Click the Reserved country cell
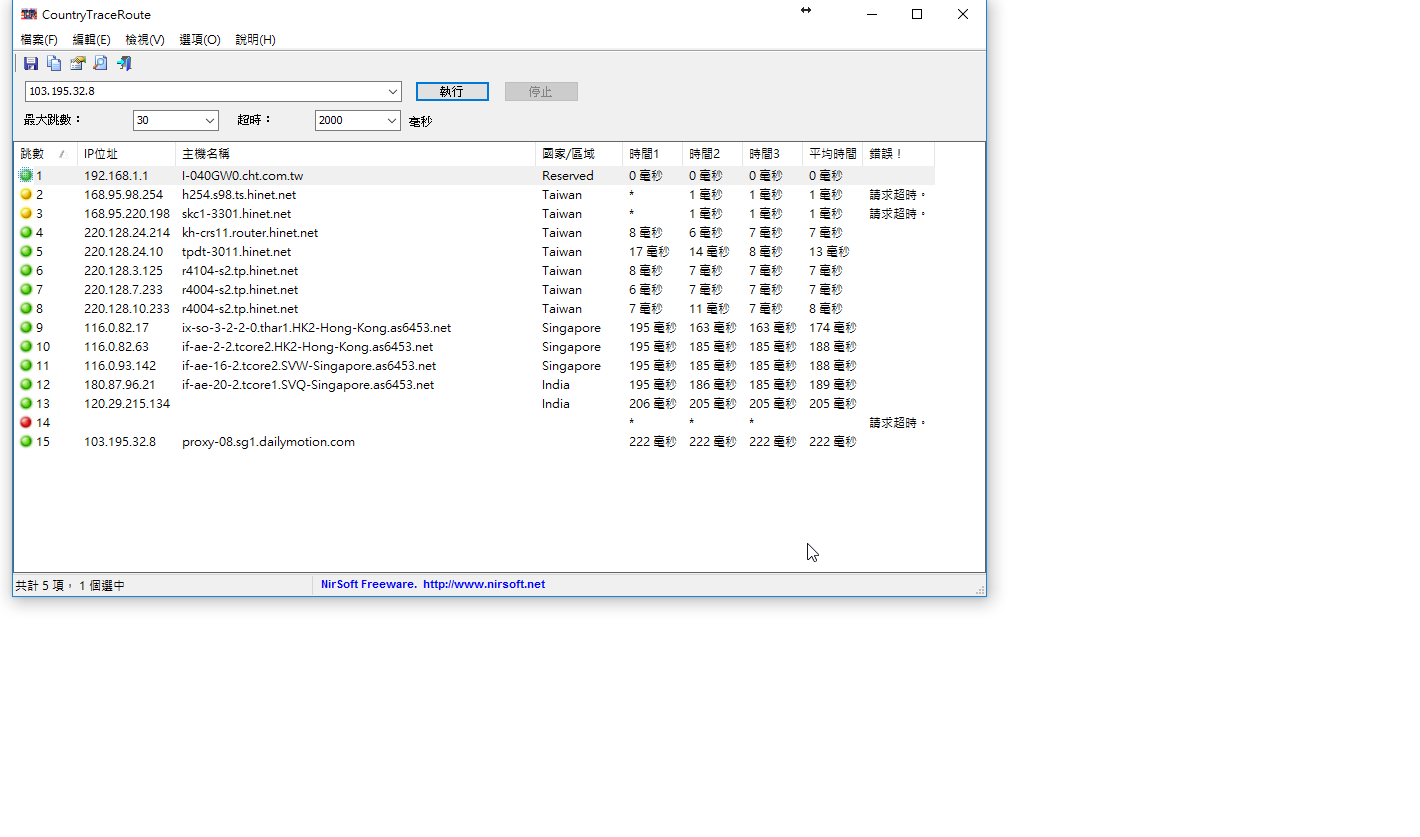 click(x=568, y=176)
